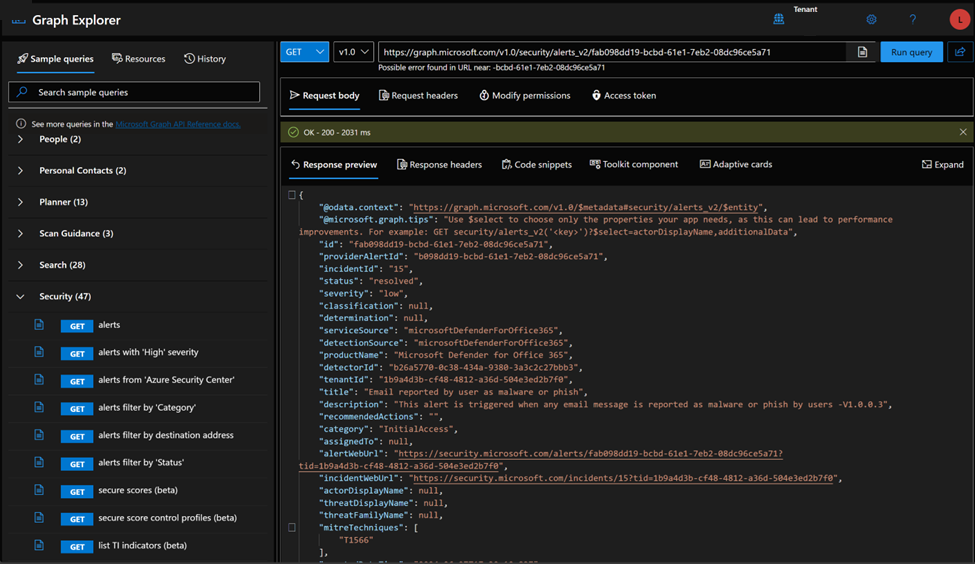The image size is (975, 564).
Task: Switch to the Response headers tab
Action: tap(439, 165)
